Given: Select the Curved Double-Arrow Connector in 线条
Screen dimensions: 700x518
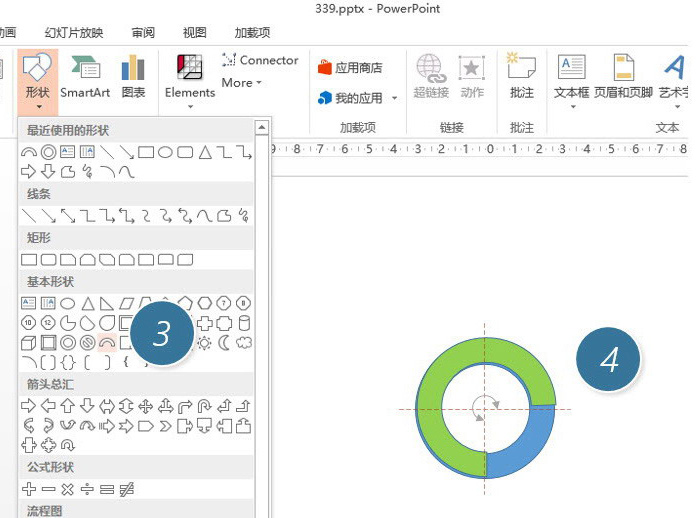Looking at the screenshot, I should pyautogui.click(x=185, y=216).
